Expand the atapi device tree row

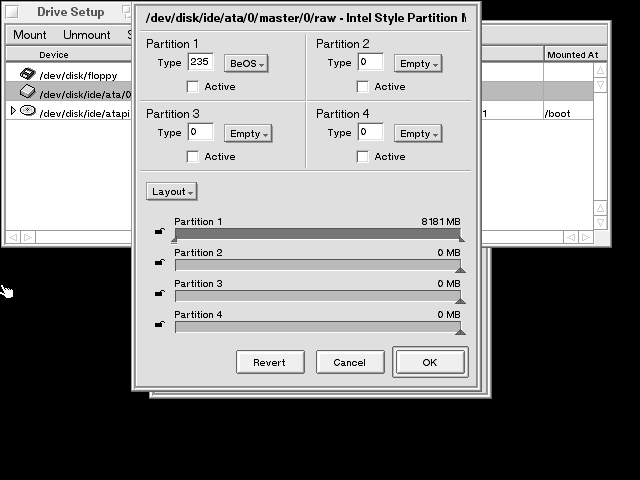(x=13, y=110)
